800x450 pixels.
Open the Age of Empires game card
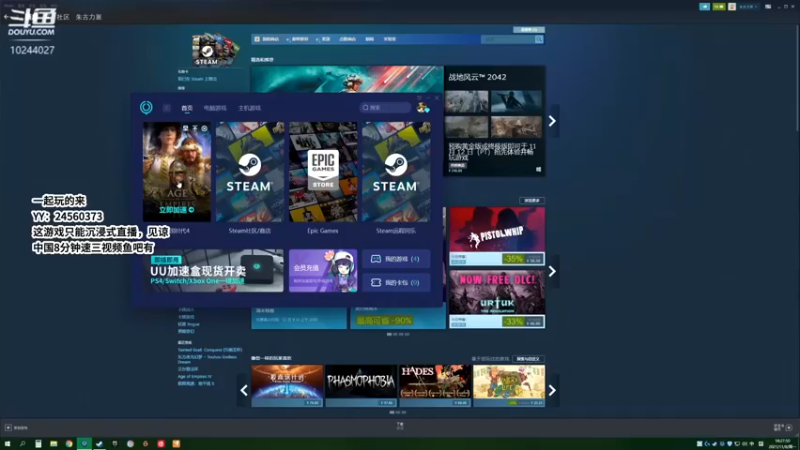tap(177, 171)
